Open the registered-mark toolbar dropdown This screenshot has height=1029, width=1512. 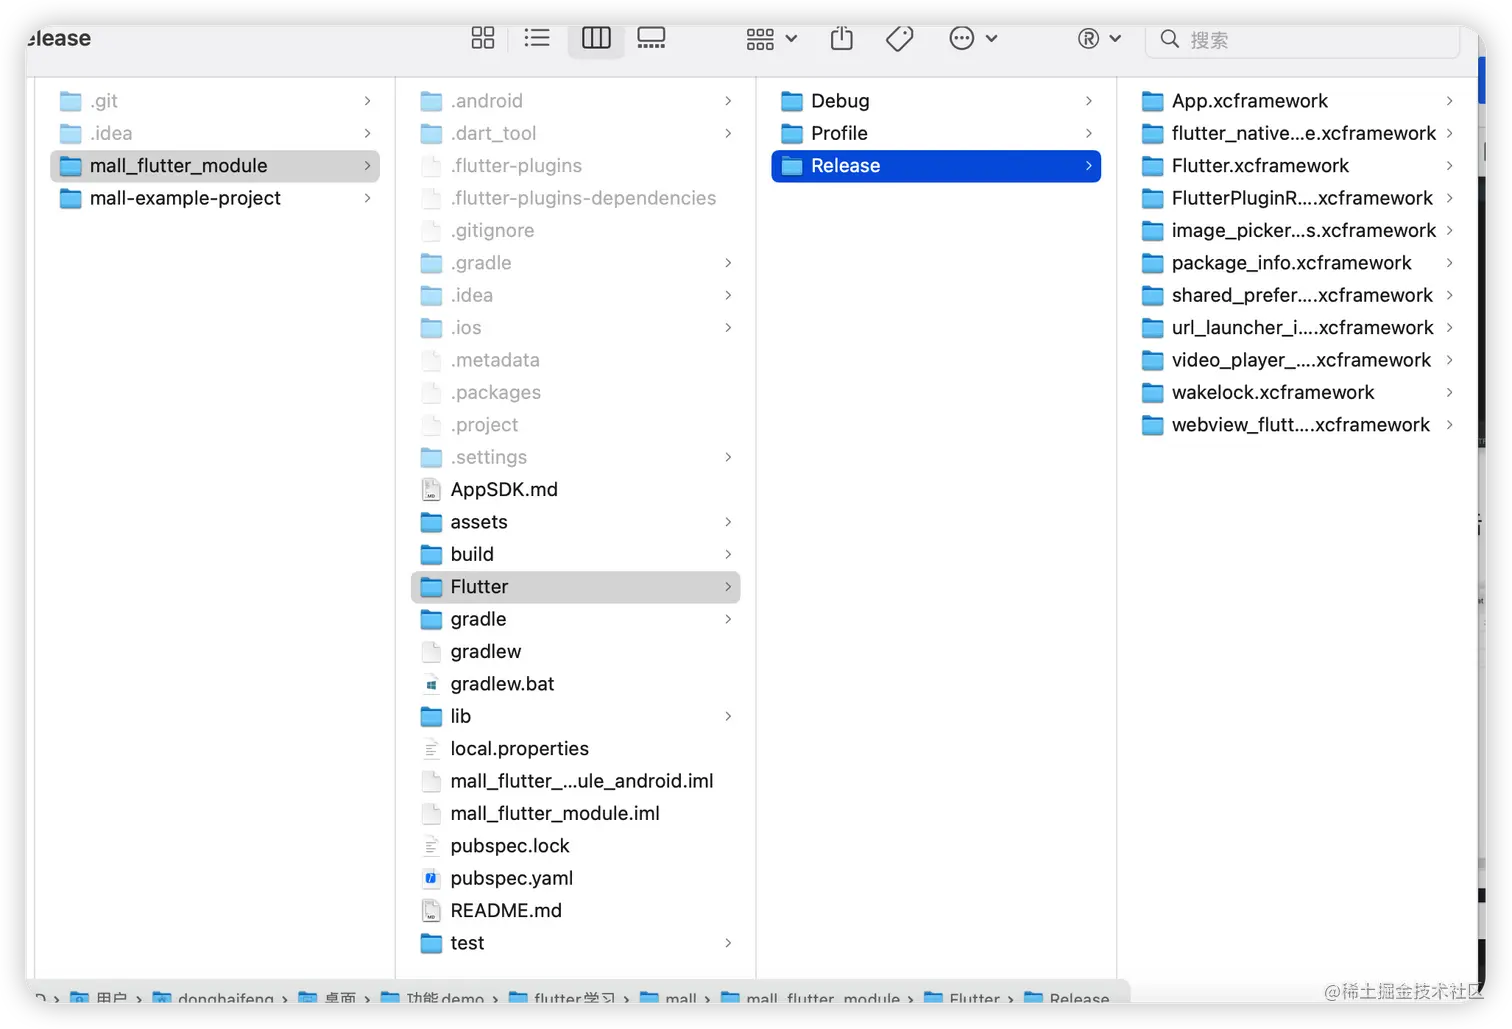[x=1099, y=39]
